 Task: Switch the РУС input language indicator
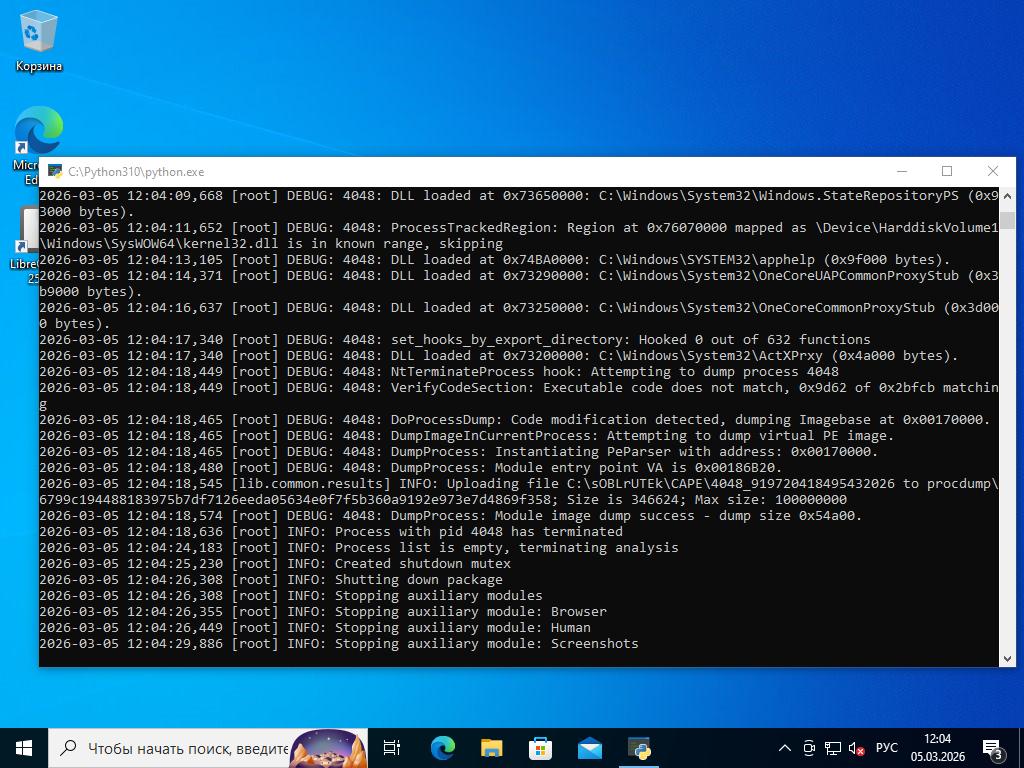click(886, 748)
